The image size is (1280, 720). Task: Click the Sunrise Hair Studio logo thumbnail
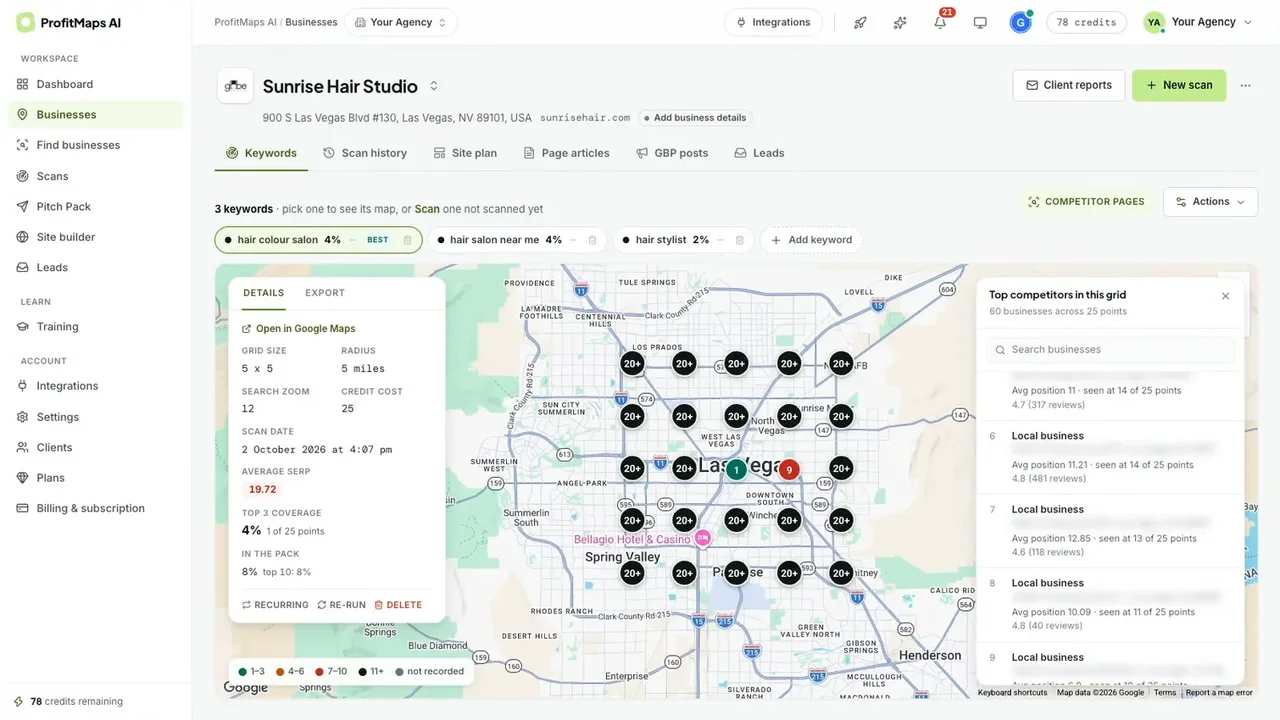tap(235, 86)
